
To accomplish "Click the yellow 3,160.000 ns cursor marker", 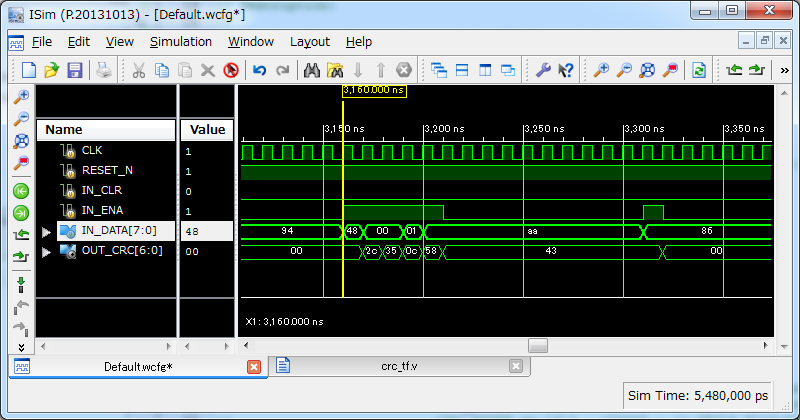I will (374, 90).
